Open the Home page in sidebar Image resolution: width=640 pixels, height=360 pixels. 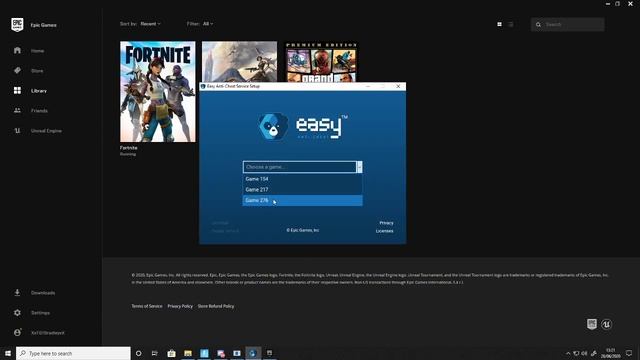[x=37, y=51]
